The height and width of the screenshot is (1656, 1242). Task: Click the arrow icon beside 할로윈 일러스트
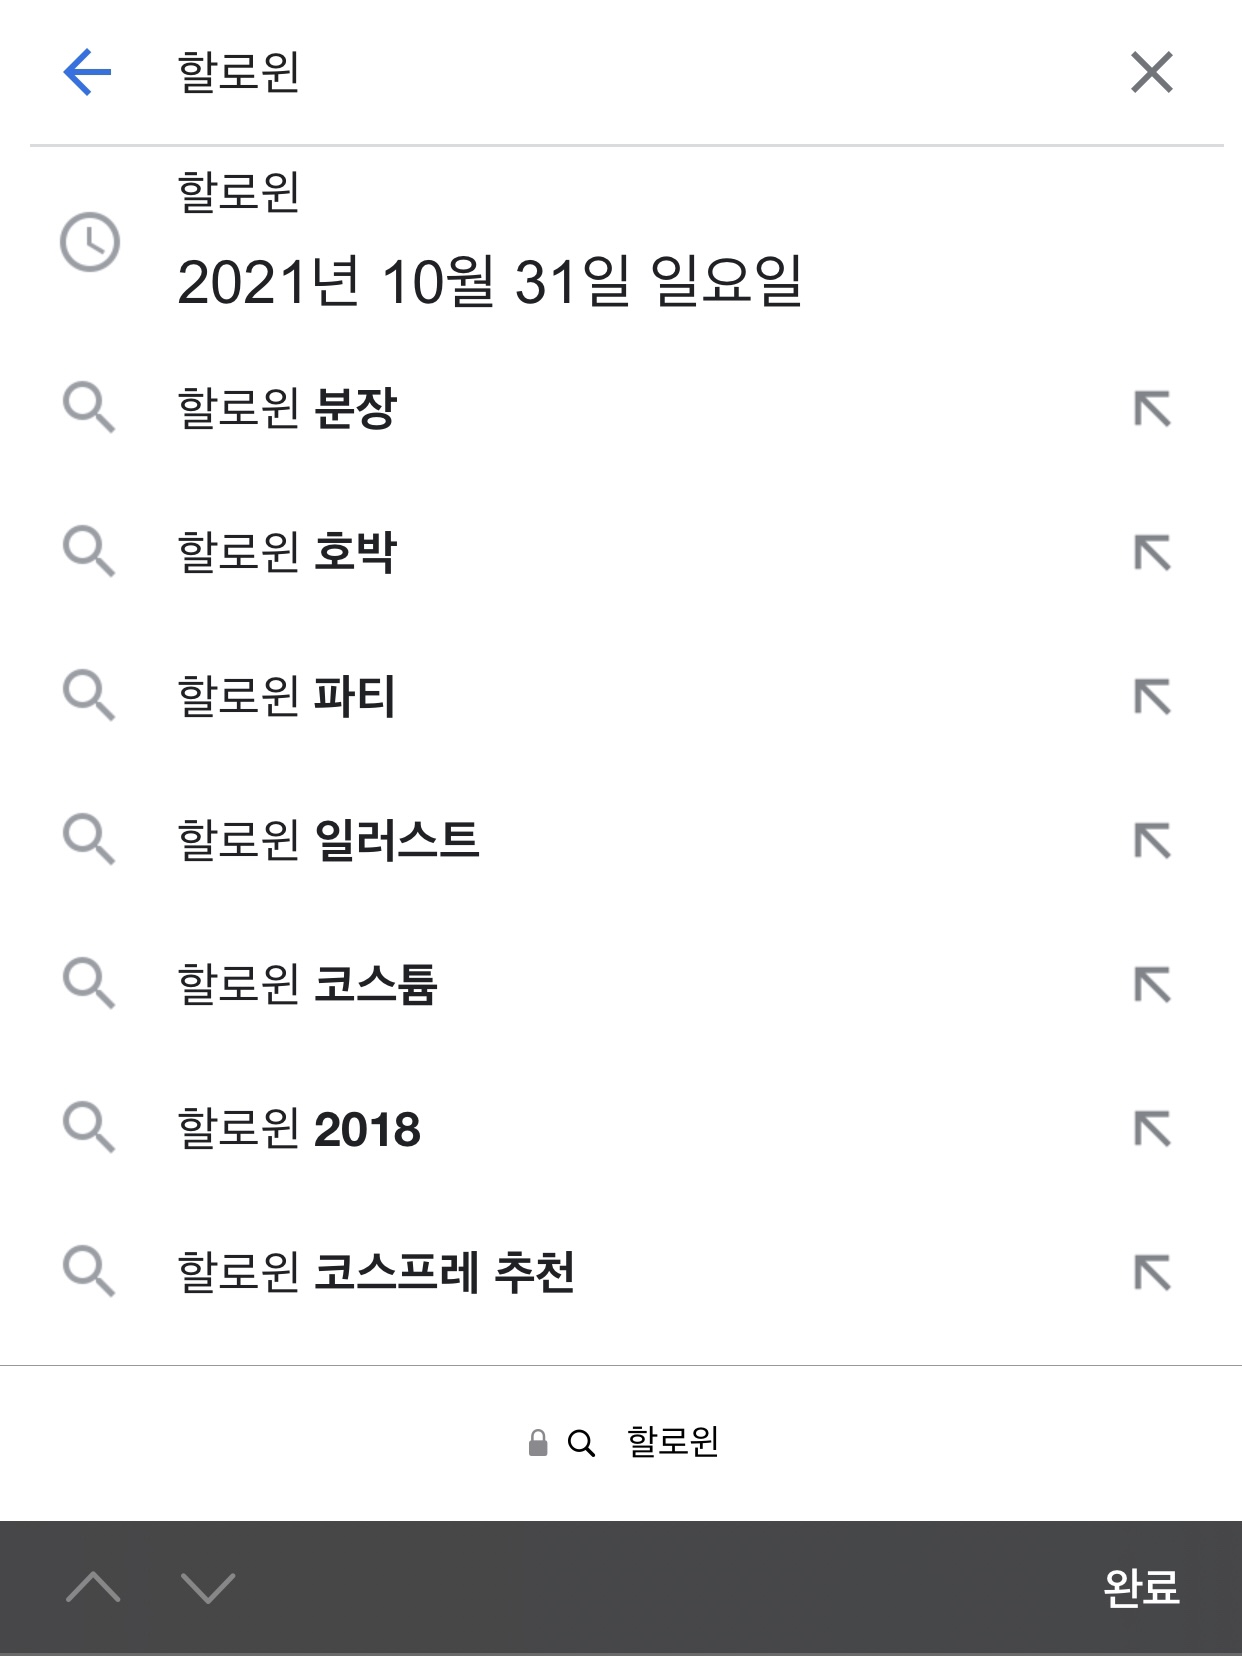(1152, 840)
